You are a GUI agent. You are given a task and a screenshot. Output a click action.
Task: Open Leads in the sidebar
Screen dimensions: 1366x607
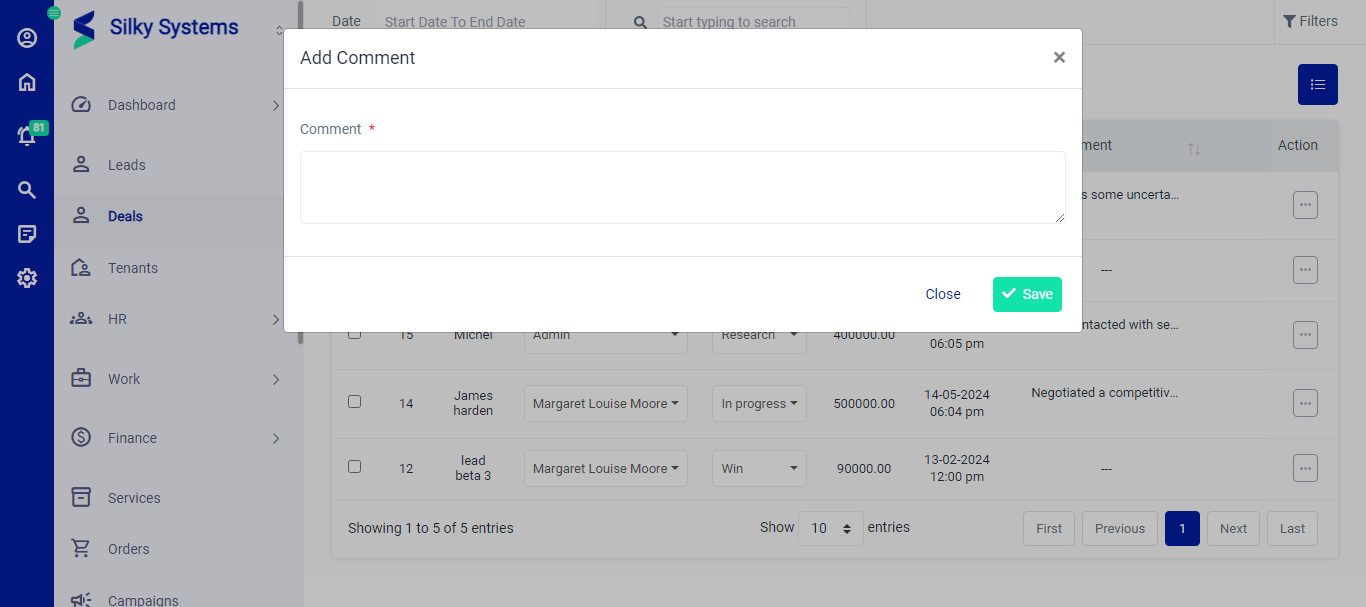pyautogui.click(x=126, y=165)
